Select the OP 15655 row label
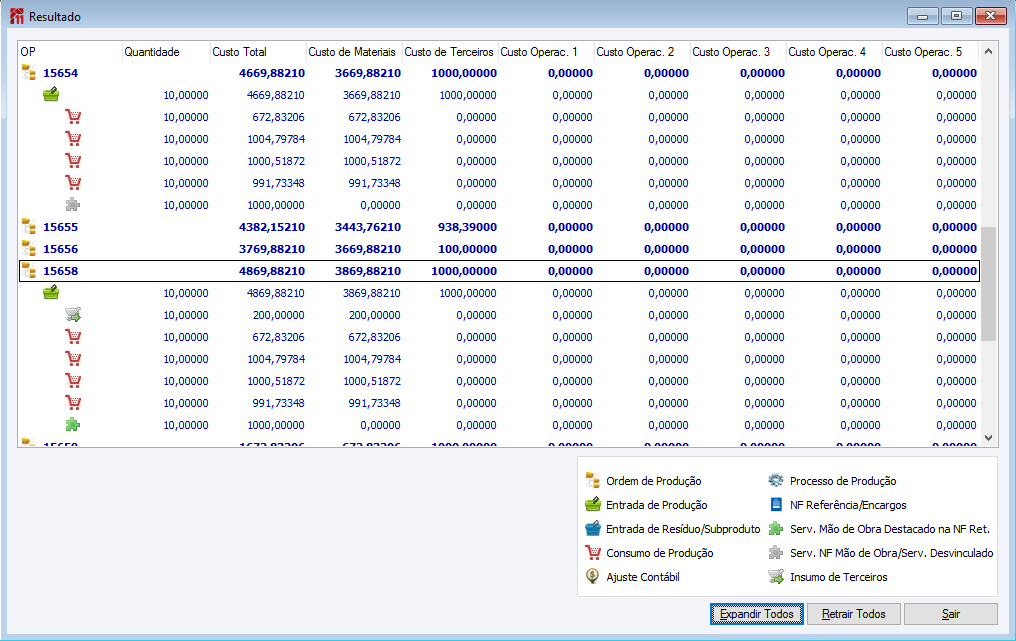The image size is (1016, 641). pos(60,227)
